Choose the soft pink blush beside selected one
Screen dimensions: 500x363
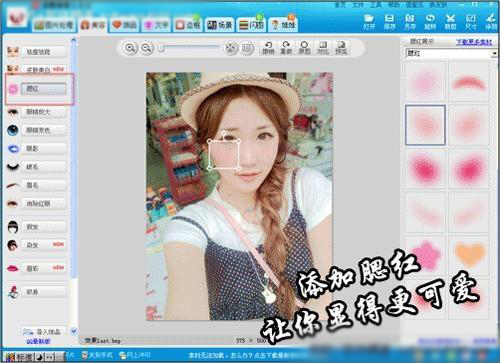469,125
